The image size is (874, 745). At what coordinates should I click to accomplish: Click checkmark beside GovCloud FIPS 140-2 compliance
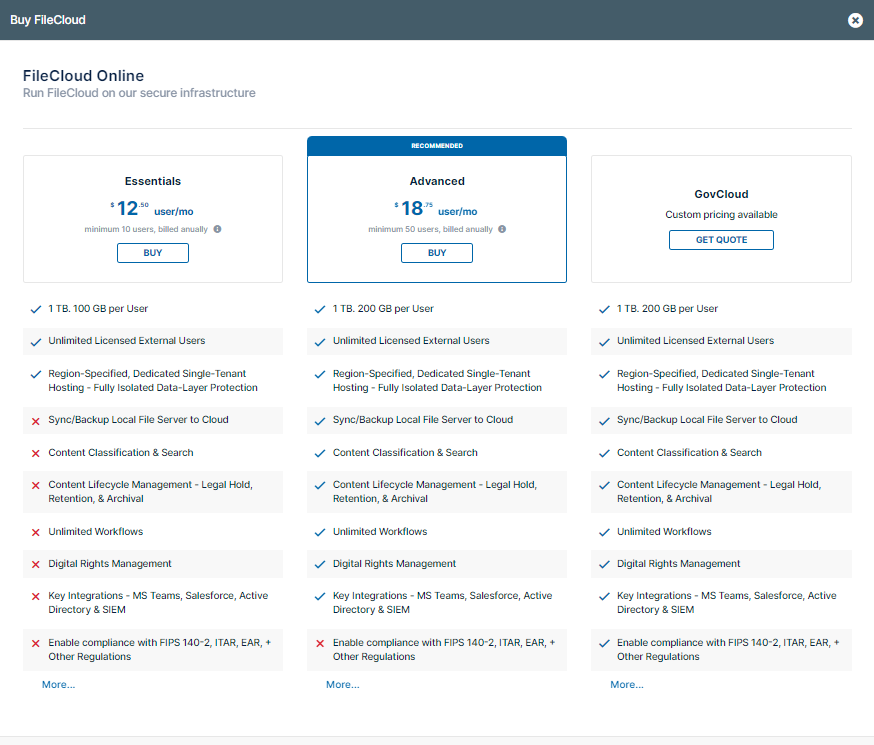click(x=604, y=644)
